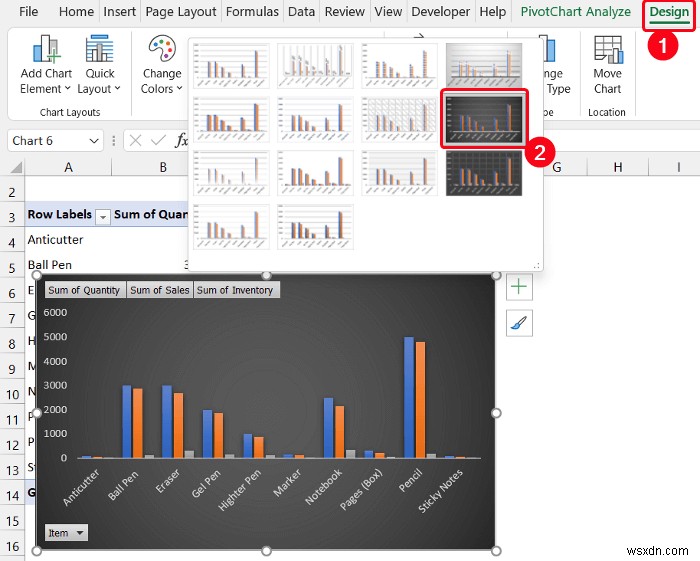Open the Quick Layout gallery
700x561 pixels.
click(99, 64)
